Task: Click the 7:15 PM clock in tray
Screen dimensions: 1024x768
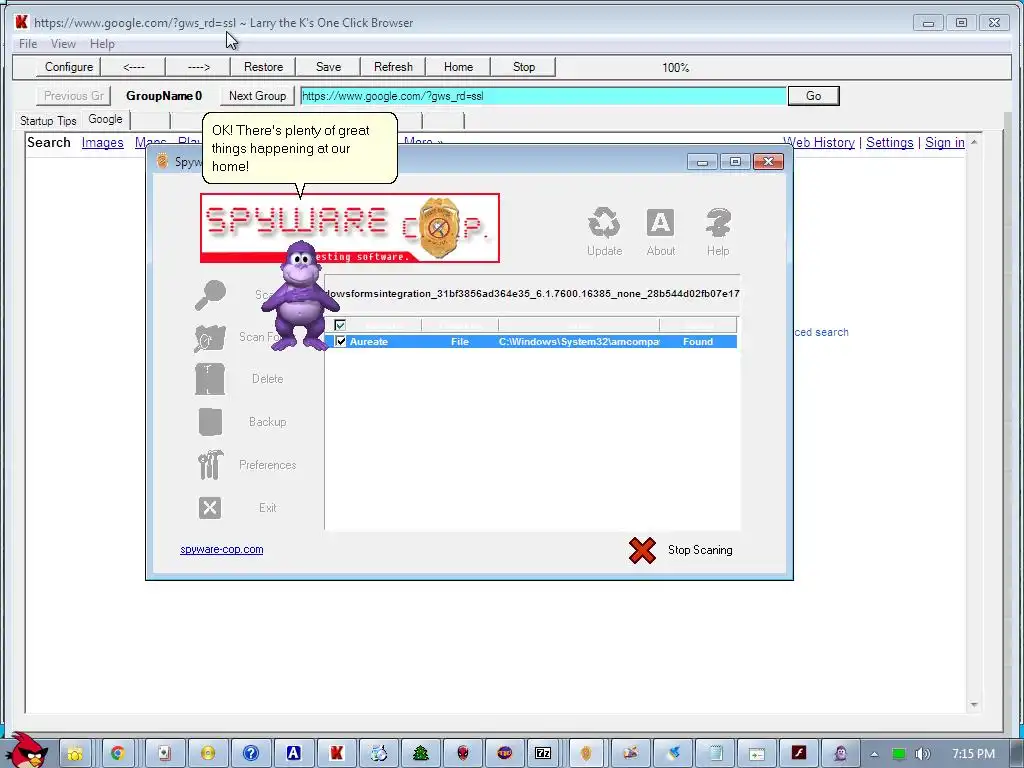Action: pos(973,754)
